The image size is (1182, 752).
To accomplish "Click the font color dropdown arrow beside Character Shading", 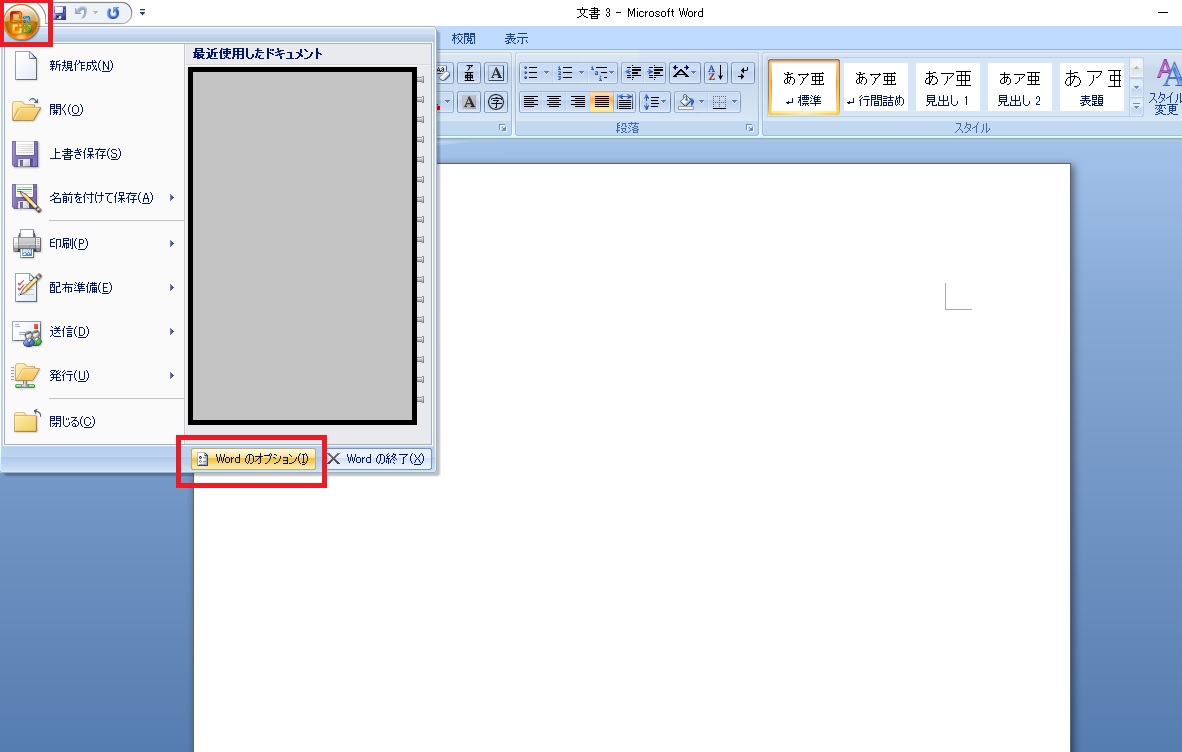I will 447,102.
